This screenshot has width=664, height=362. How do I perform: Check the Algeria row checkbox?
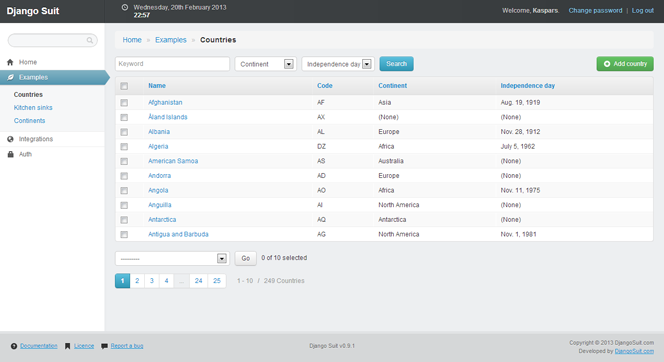point(124,146)
